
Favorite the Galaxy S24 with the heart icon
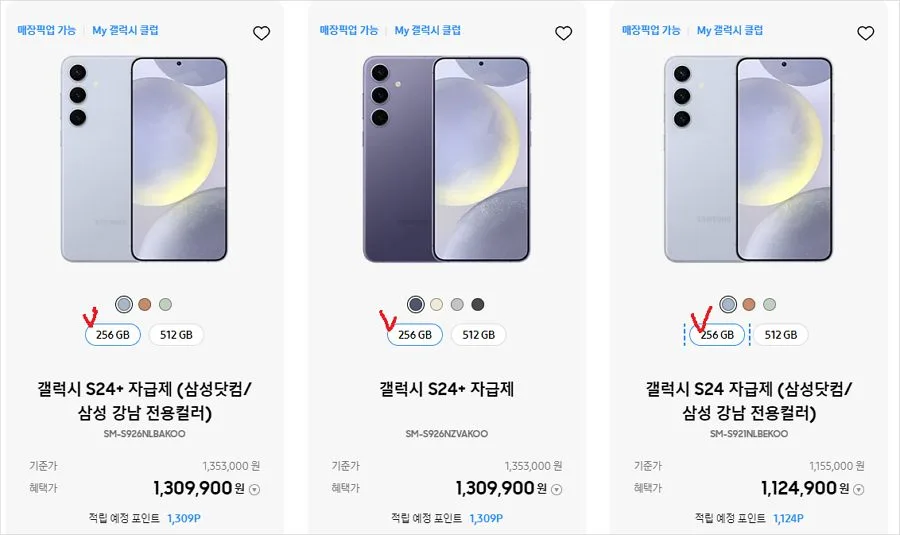click(866, 33)
